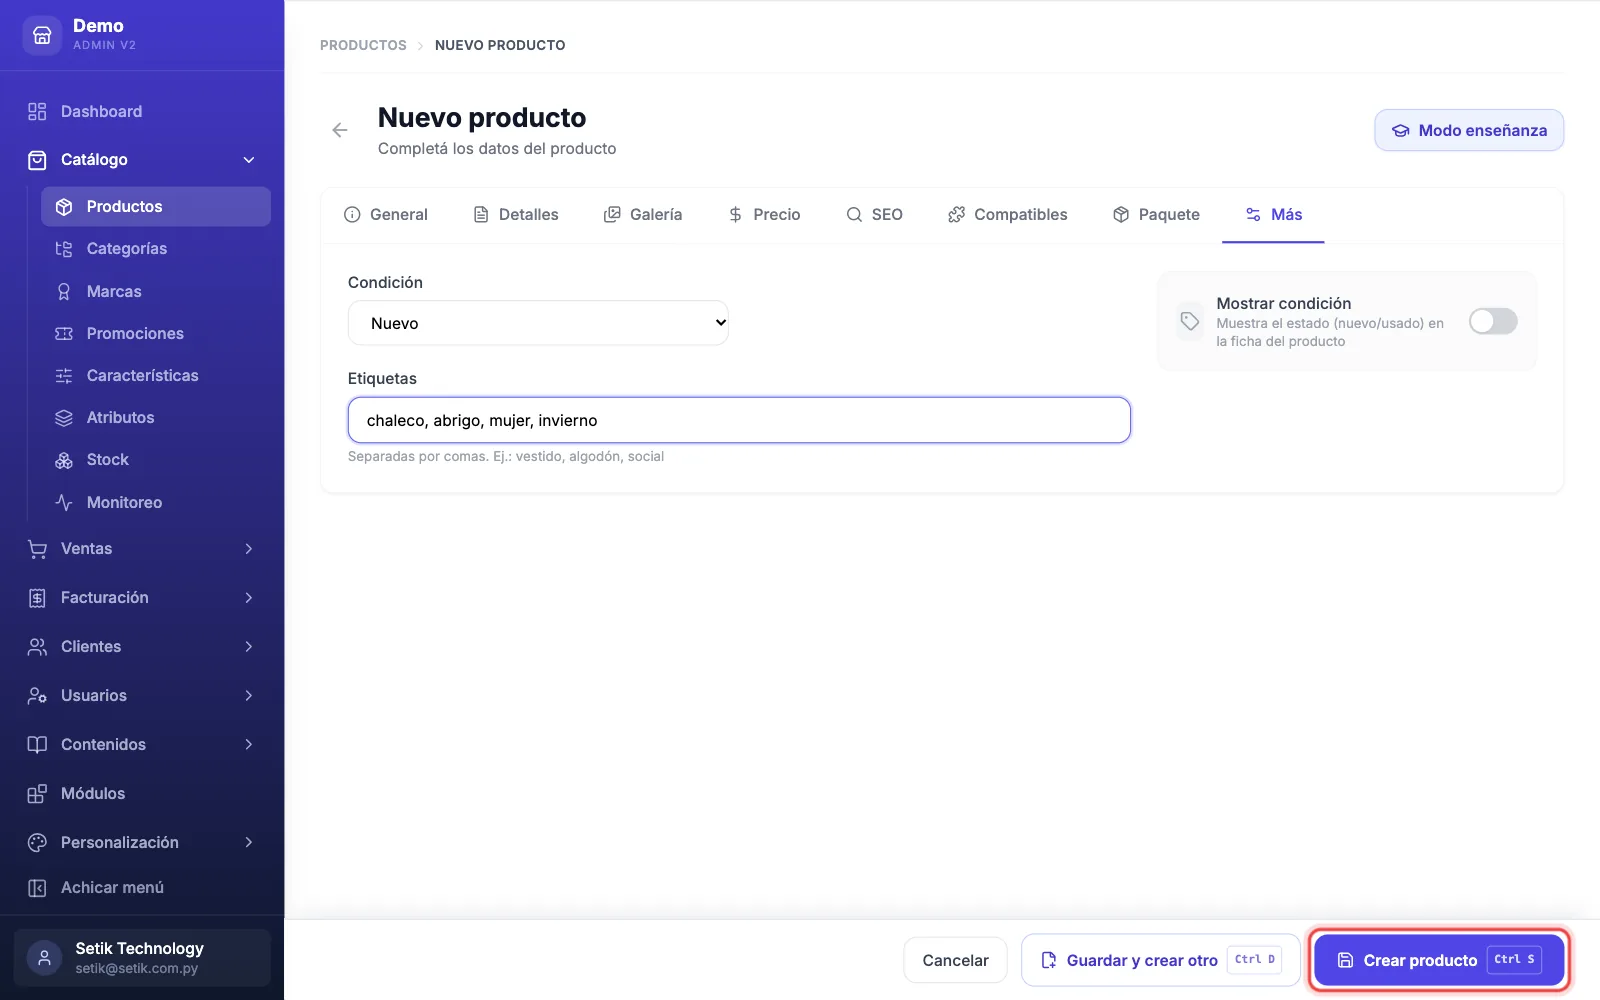Expand the Ventas menu chevron

coord(249,549)
